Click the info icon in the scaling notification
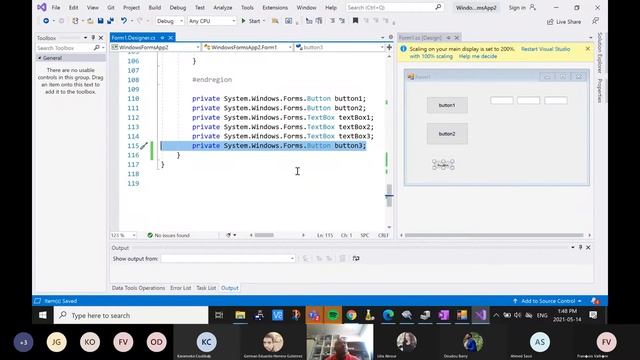Viewport: 640px width, 360px height. tap(403, 49)
